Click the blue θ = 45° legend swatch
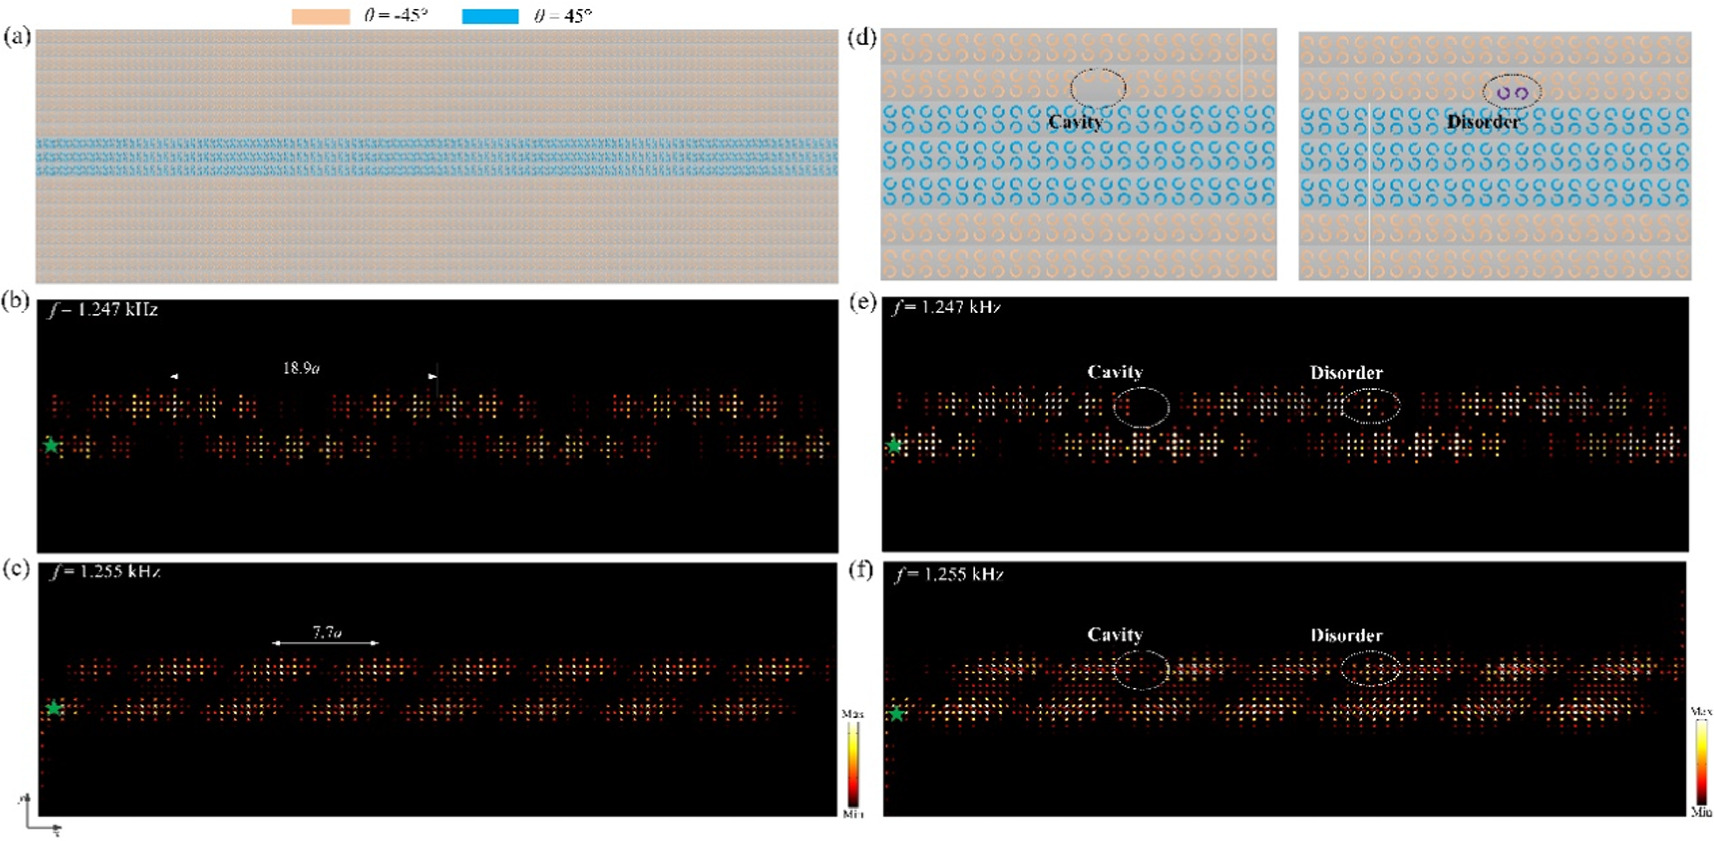This screenshot has height=841, width=1714. [x=490, y=16]
